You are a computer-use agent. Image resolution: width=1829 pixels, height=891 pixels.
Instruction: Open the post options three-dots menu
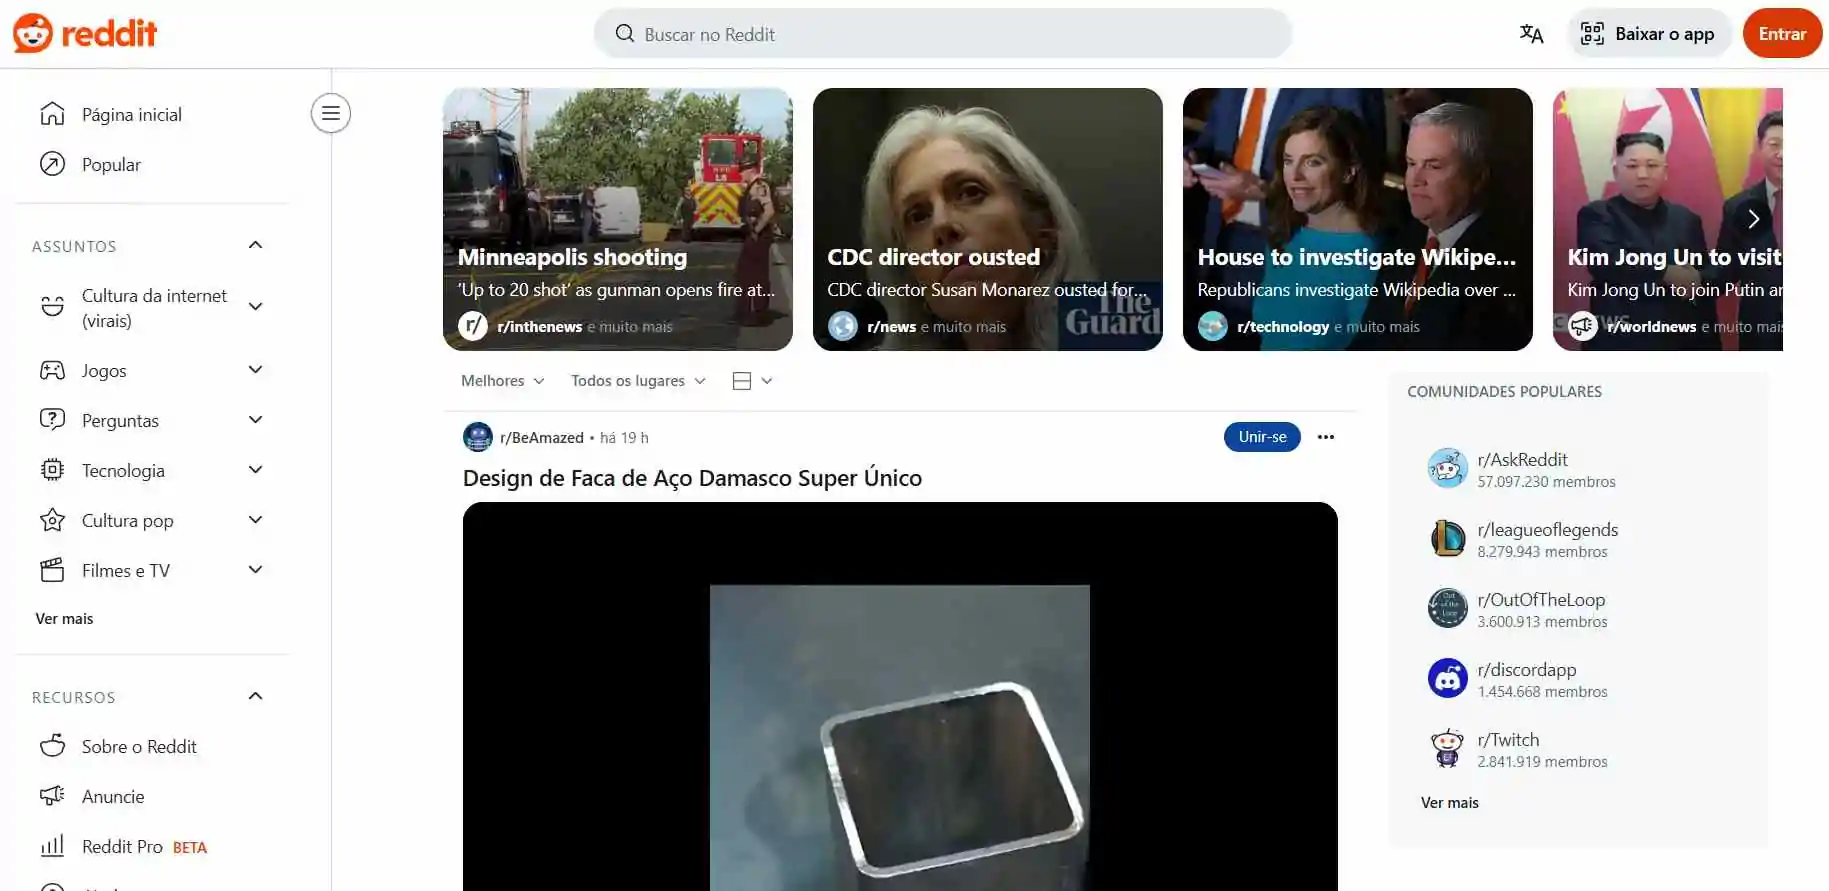1325,437
